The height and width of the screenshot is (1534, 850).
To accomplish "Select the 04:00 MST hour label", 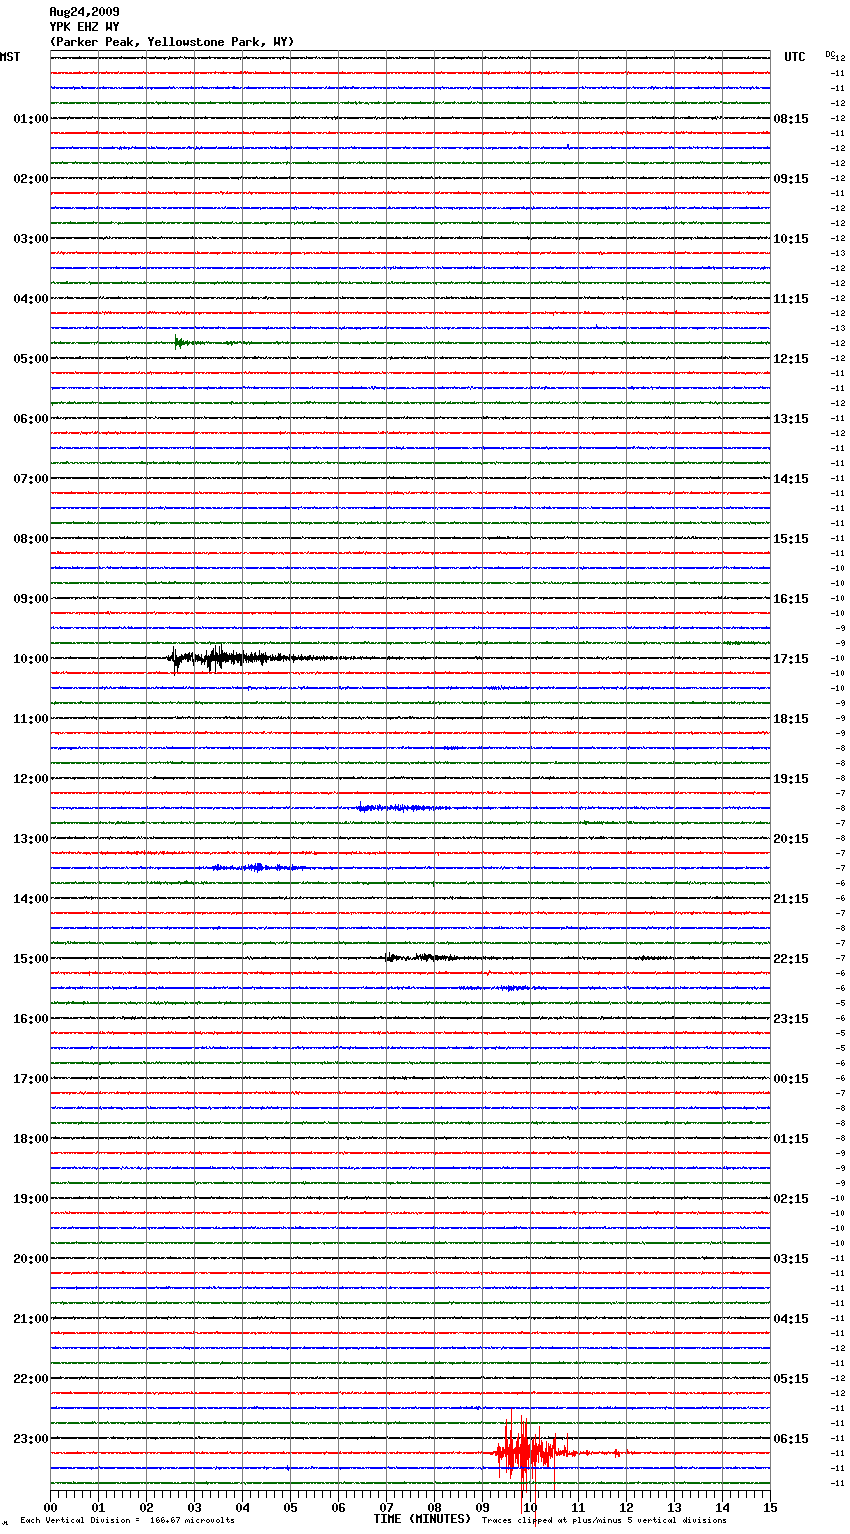I will click(x=31, y=299).
